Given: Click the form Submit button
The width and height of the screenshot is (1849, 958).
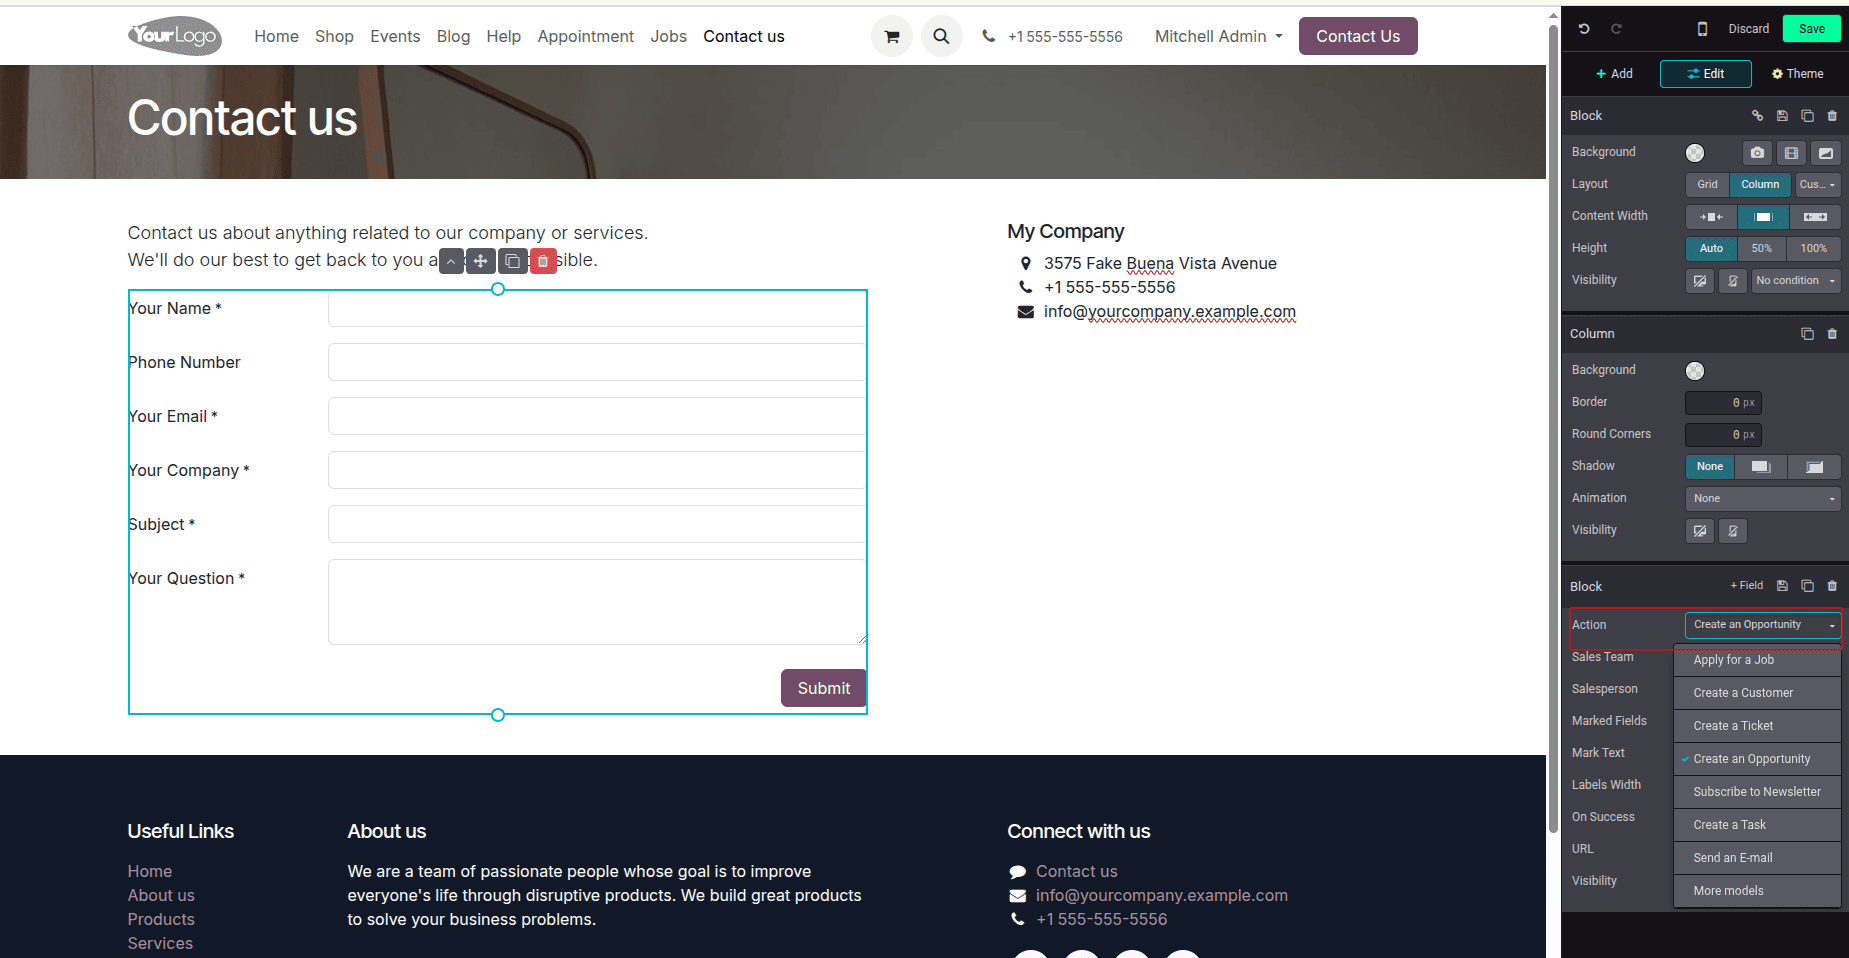Looking at the screenshot, I should click(823, 688).
